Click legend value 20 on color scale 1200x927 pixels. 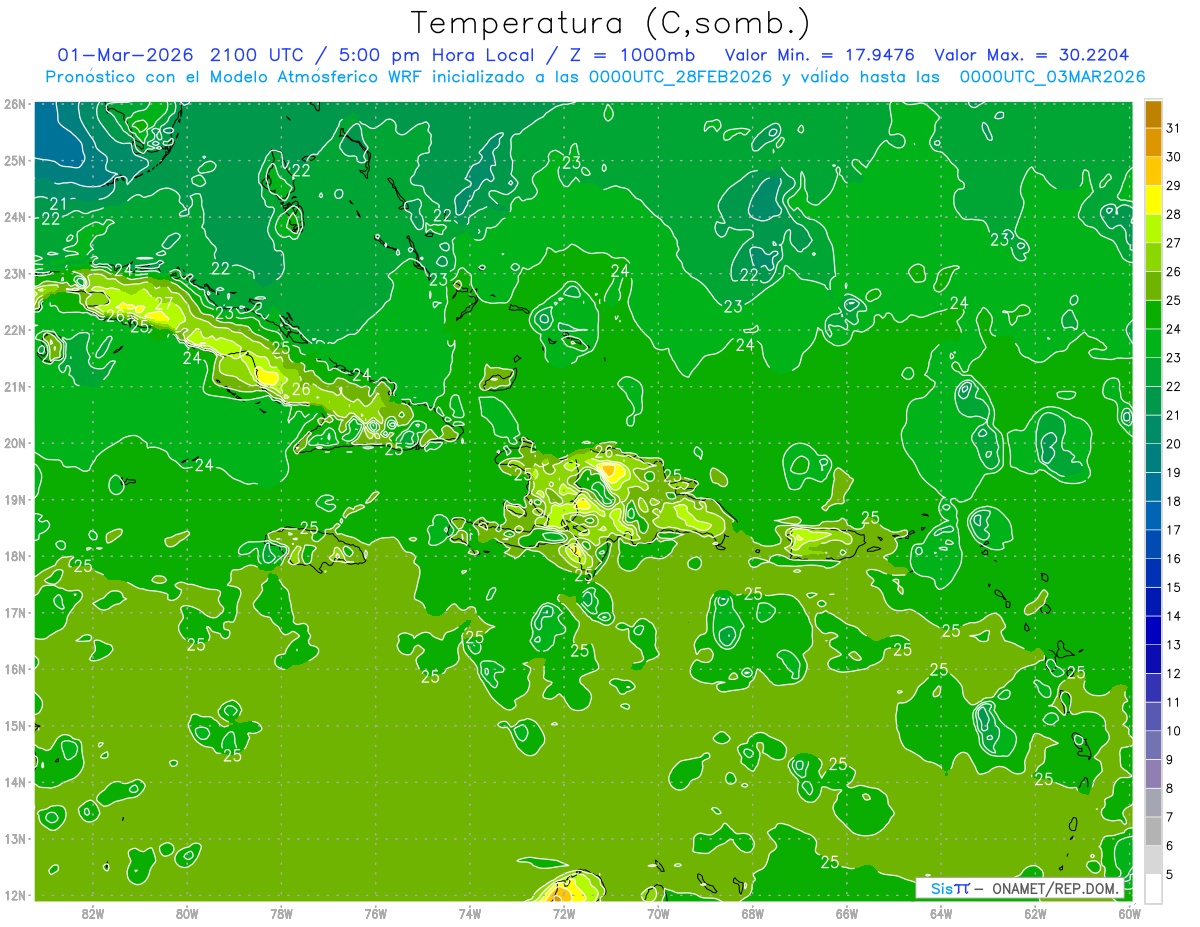pos(1173,444)
